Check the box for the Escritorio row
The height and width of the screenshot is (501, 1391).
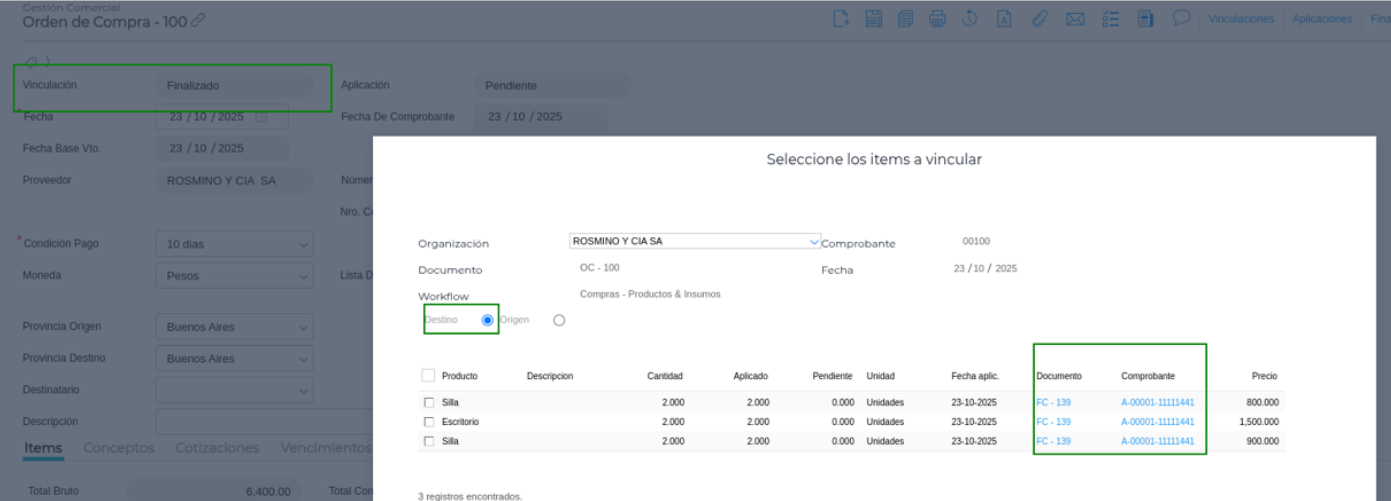click(429, 422)
